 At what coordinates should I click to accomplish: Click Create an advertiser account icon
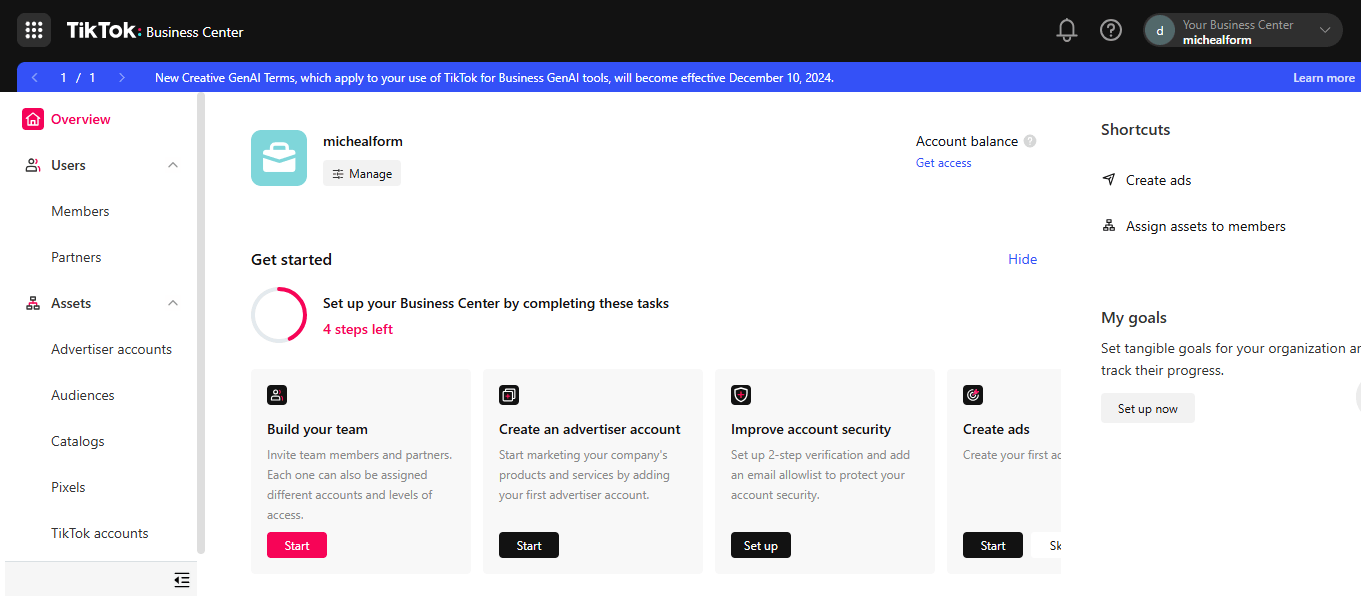509,395
